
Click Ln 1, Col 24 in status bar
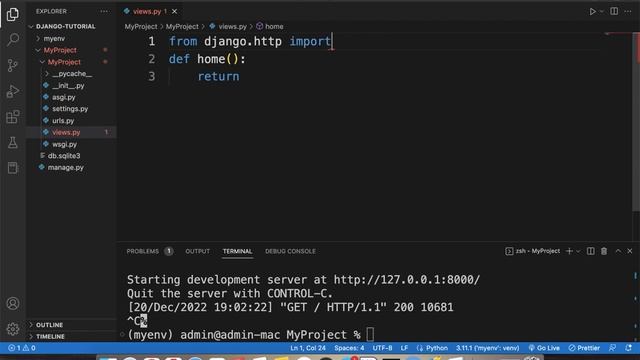pyautogui.click(x=308, y=348)
